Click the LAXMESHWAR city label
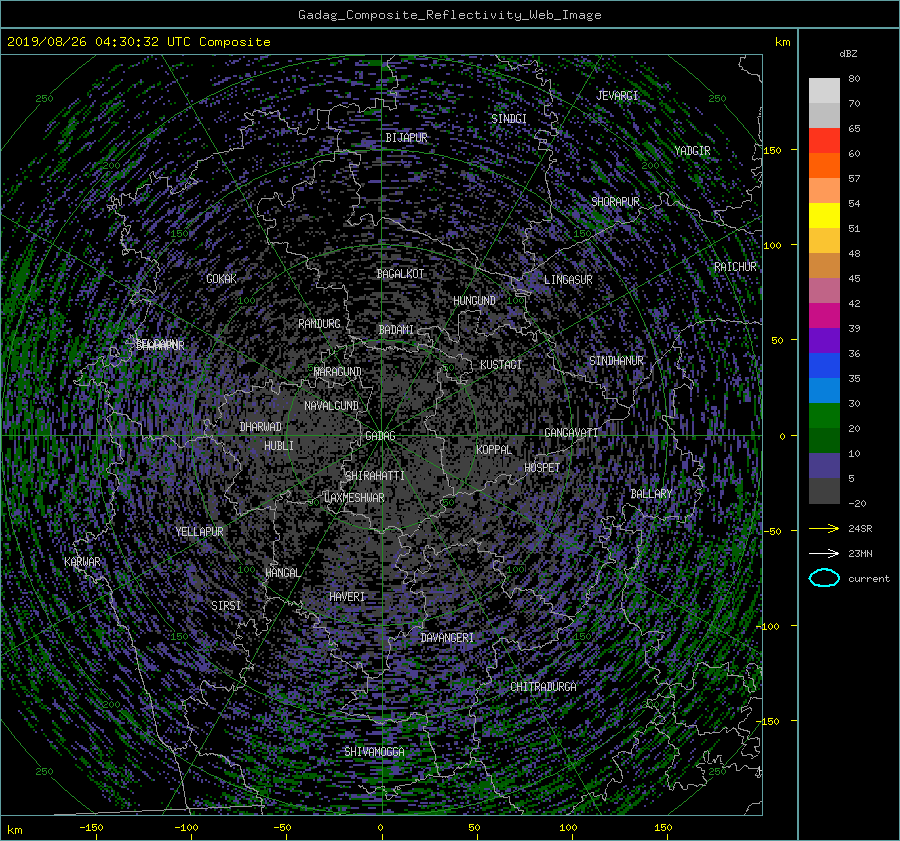Screen dimensions: 900x841 click(354, 498)
